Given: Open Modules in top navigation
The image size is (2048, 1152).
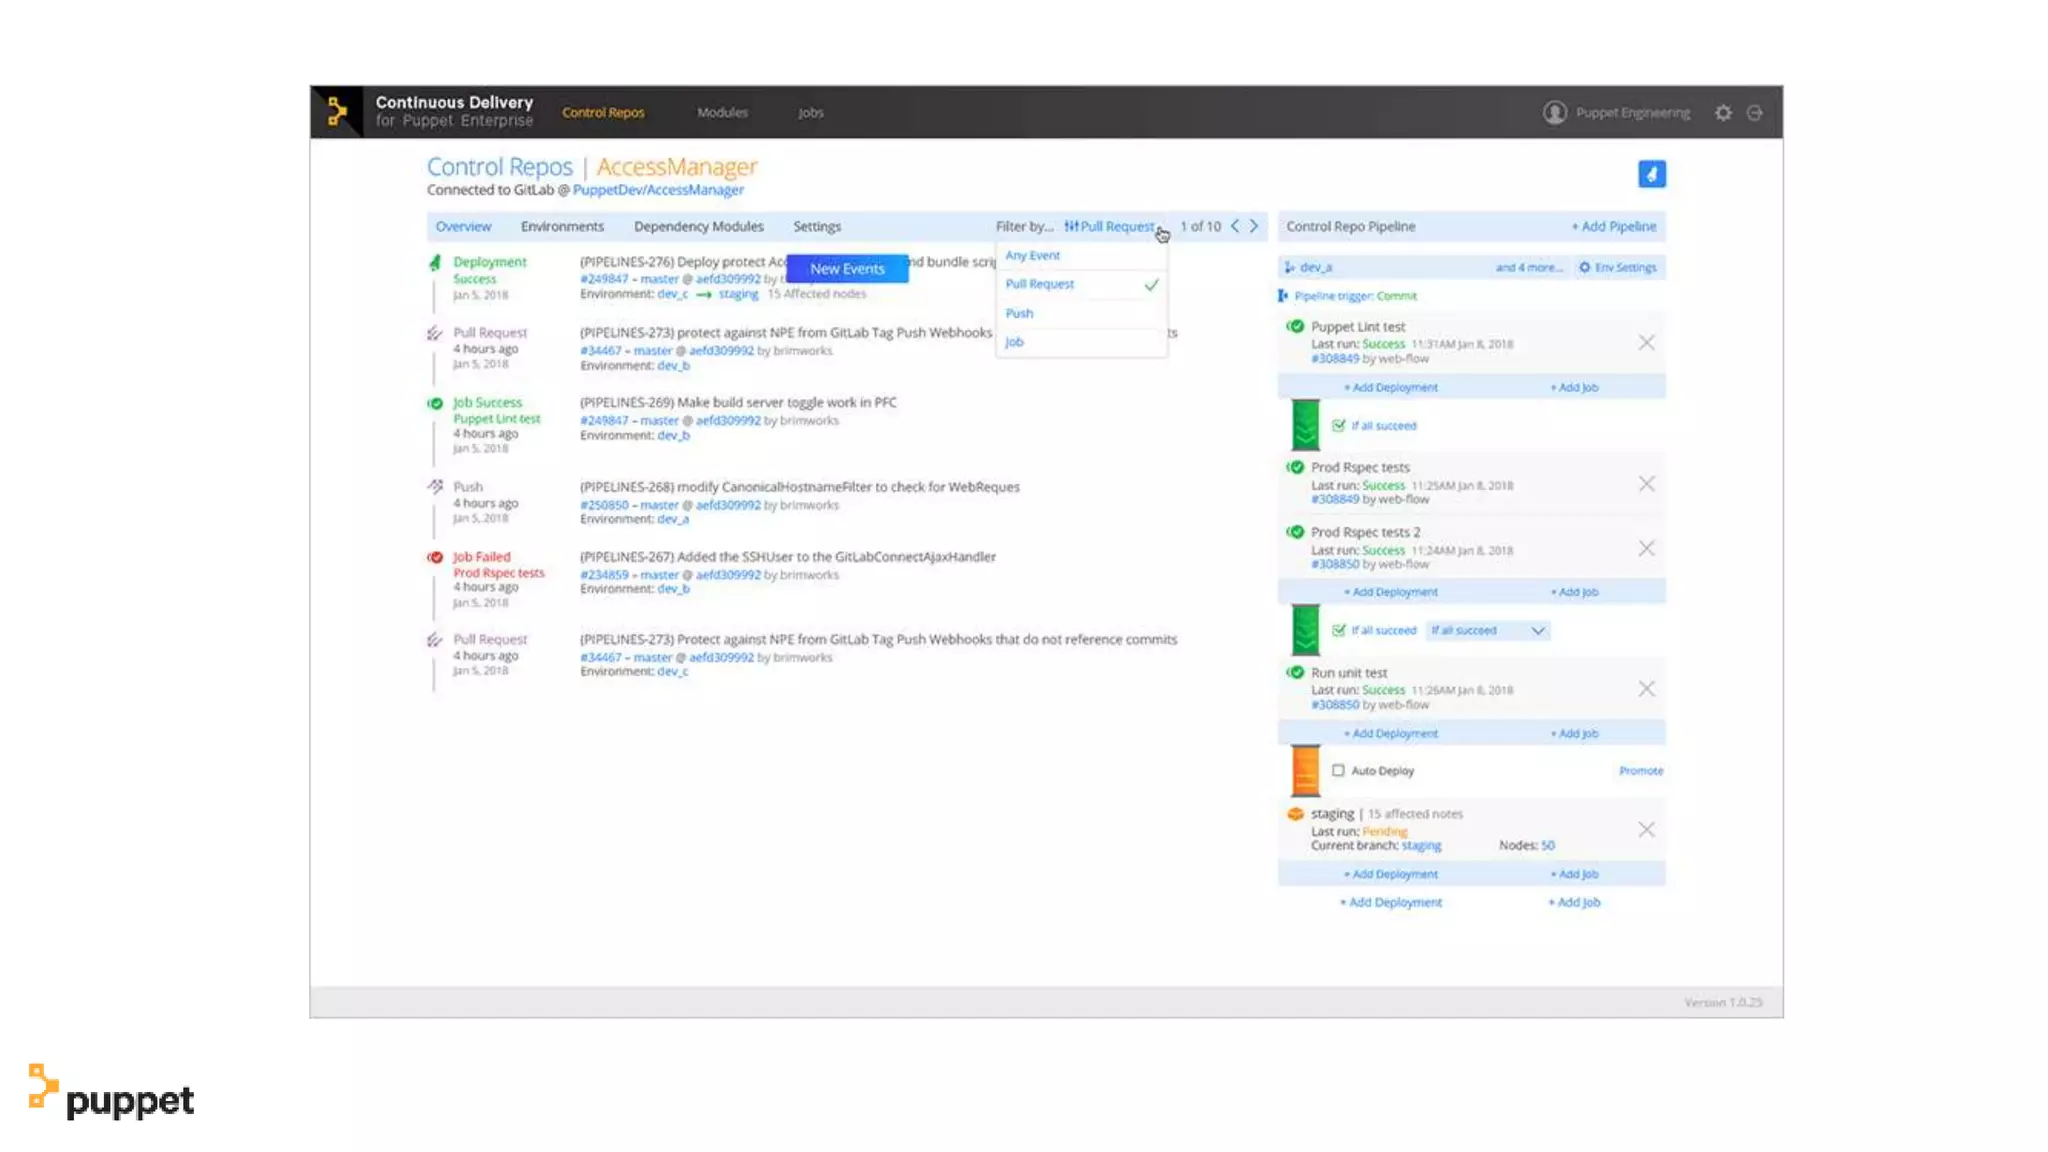Looking at the screenshot, I should point(722,113).
